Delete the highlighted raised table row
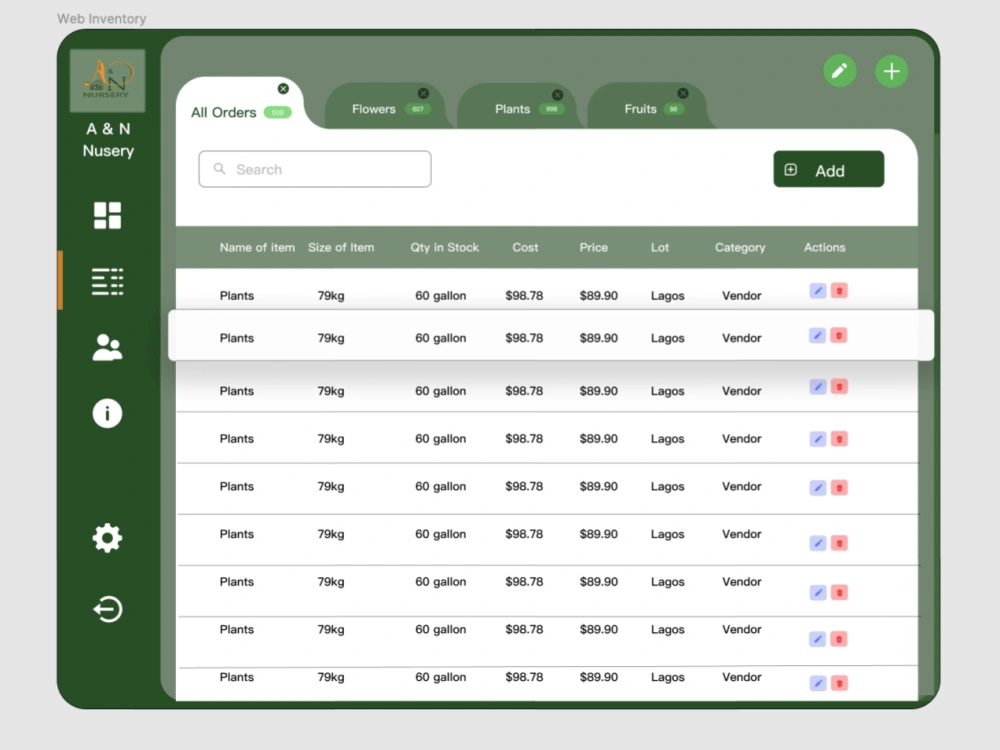1000x750 pixels. (x=839, y=335)
